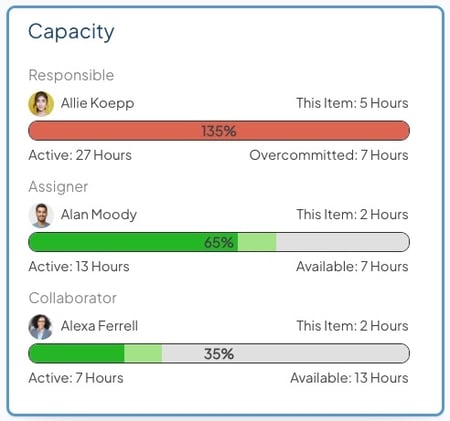
Task: Click the Collaborator section heading
Action: pos(73,298)
